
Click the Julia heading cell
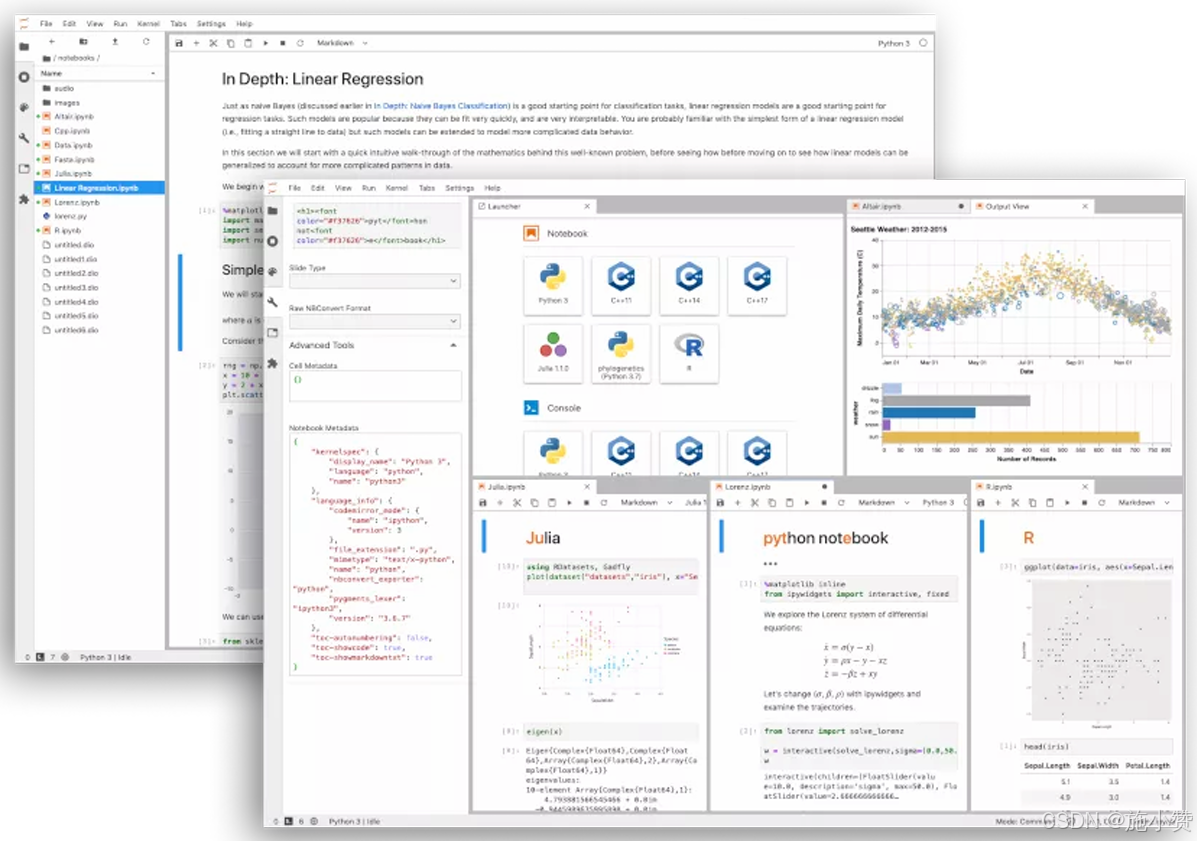(543, 538)
